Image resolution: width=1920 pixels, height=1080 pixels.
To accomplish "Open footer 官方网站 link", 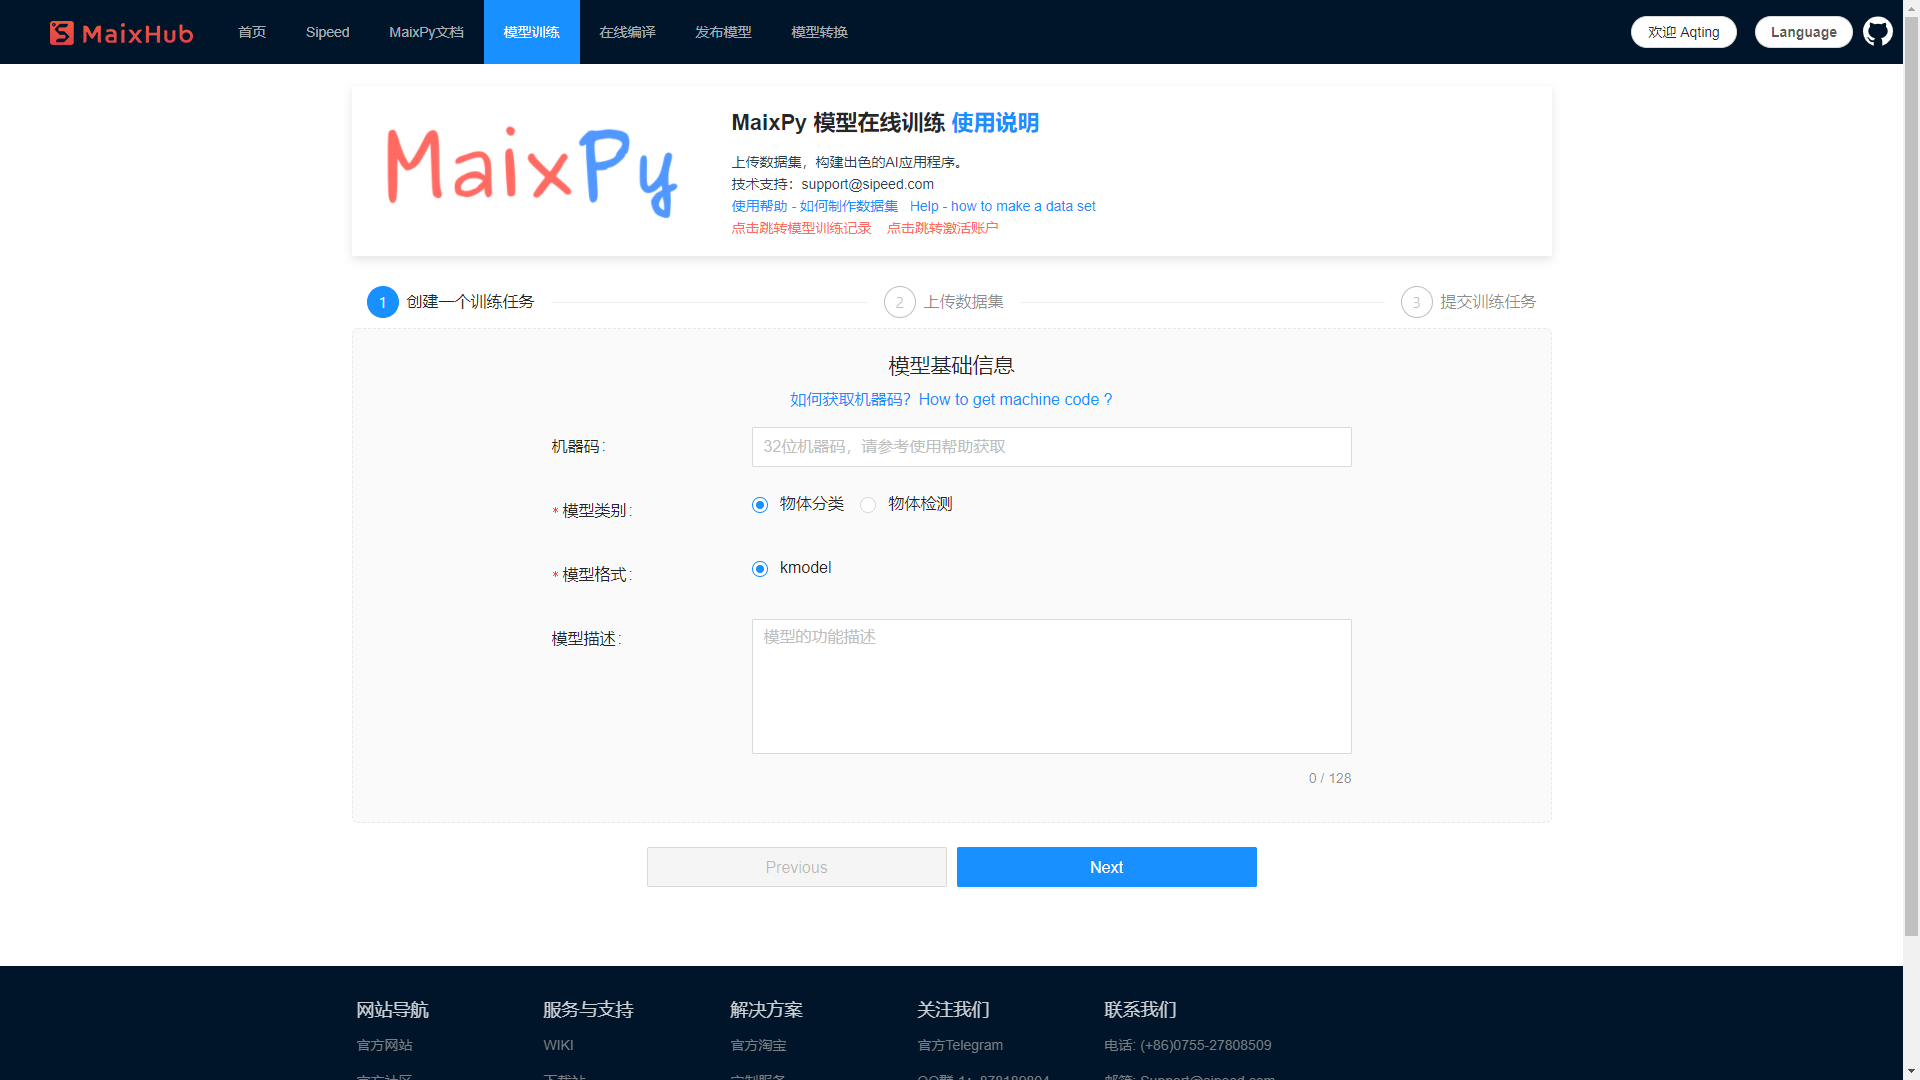I will pyautogui.click(x=385, y=1045).
